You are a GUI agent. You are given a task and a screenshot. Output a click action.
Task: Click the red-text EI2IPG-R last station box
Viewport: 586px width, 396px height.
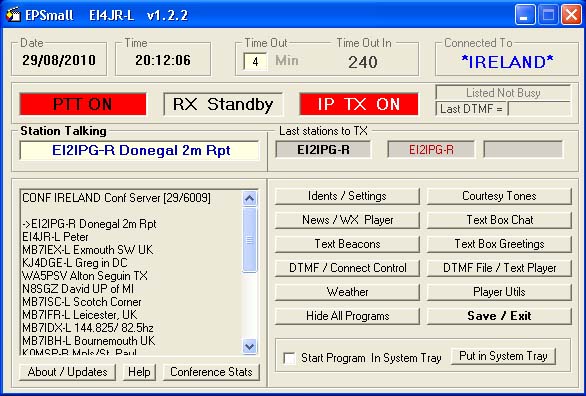(431, 149)
